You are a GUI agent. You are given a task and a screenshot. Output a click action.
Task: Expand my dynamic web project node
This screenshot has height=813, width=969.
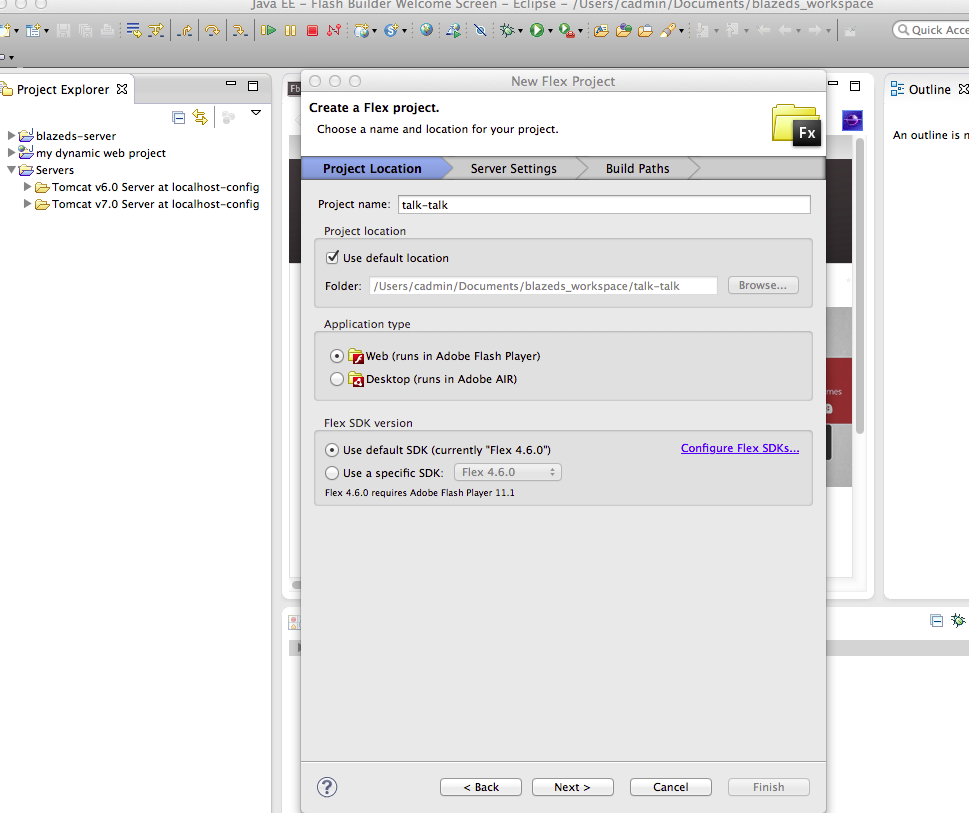[11, 153]
